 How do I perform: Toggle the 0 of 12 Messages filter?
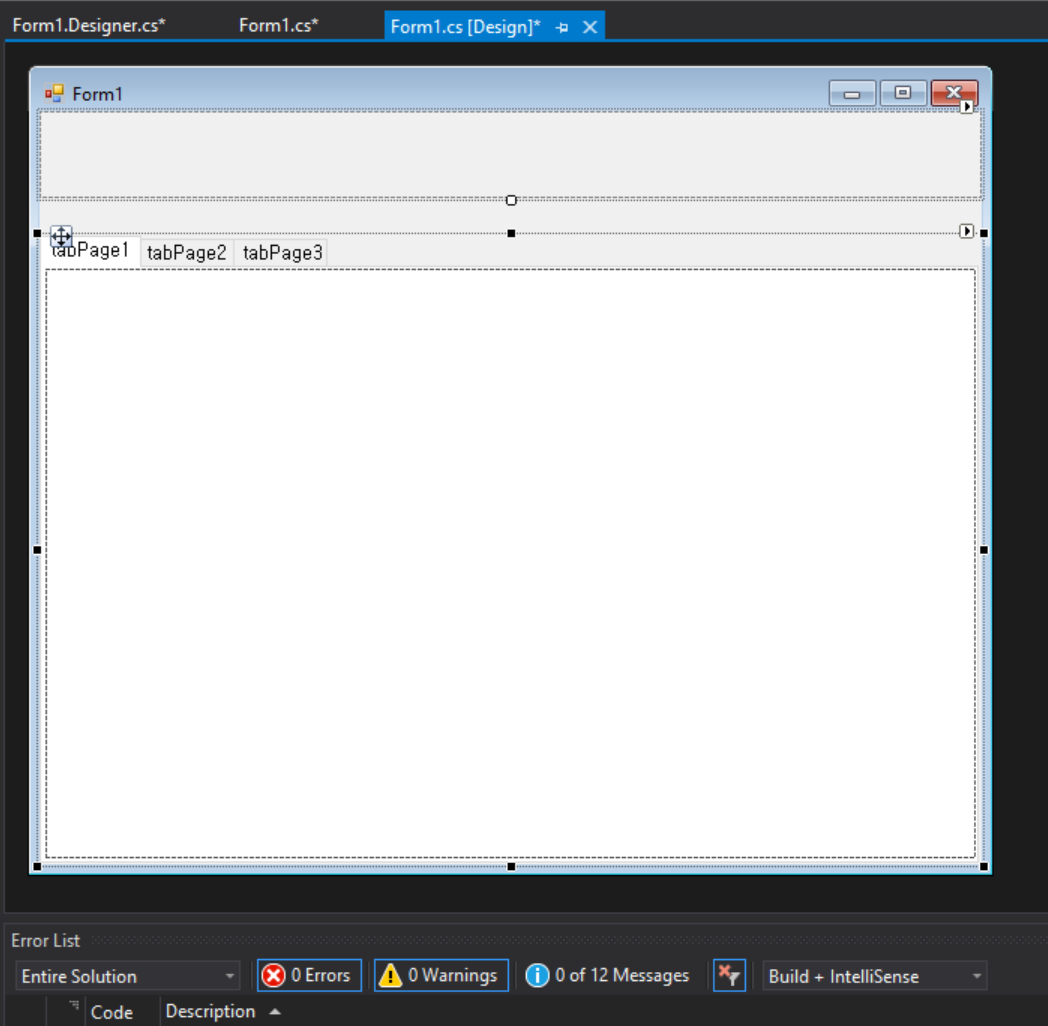coord(607,975)
